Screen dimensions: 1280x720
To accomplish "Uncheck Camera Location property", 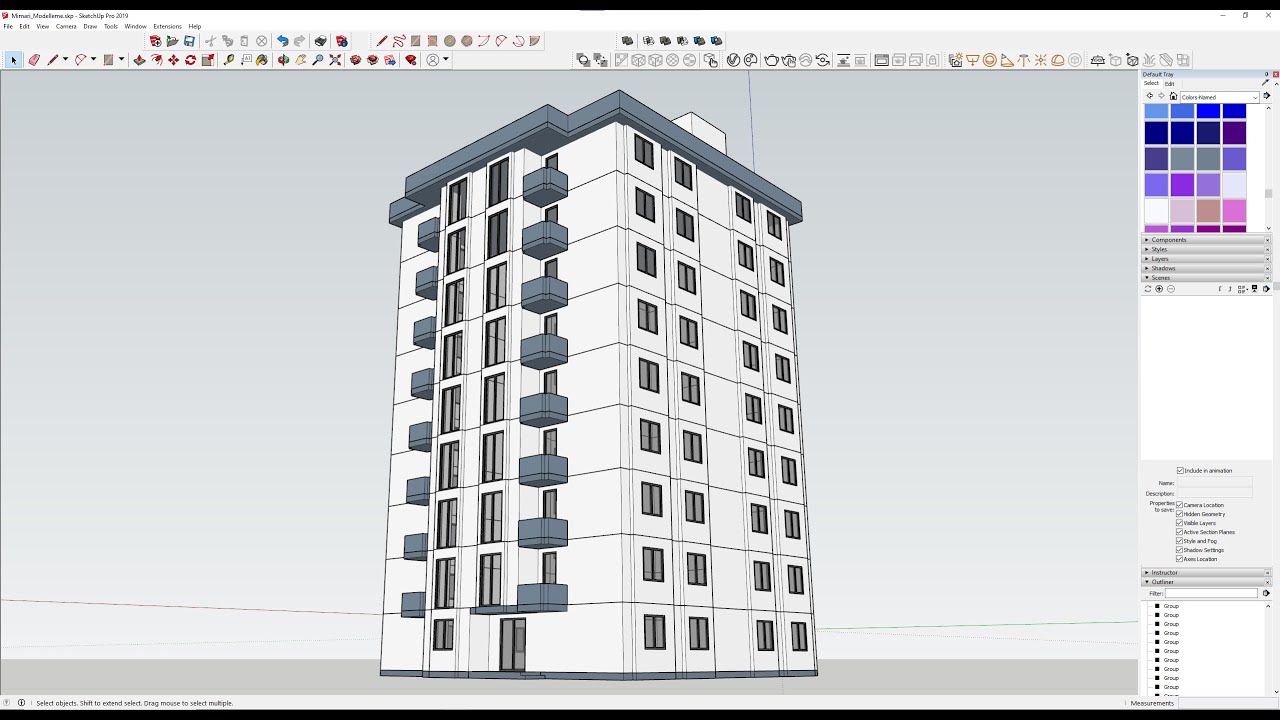I will pos(1180,505).
